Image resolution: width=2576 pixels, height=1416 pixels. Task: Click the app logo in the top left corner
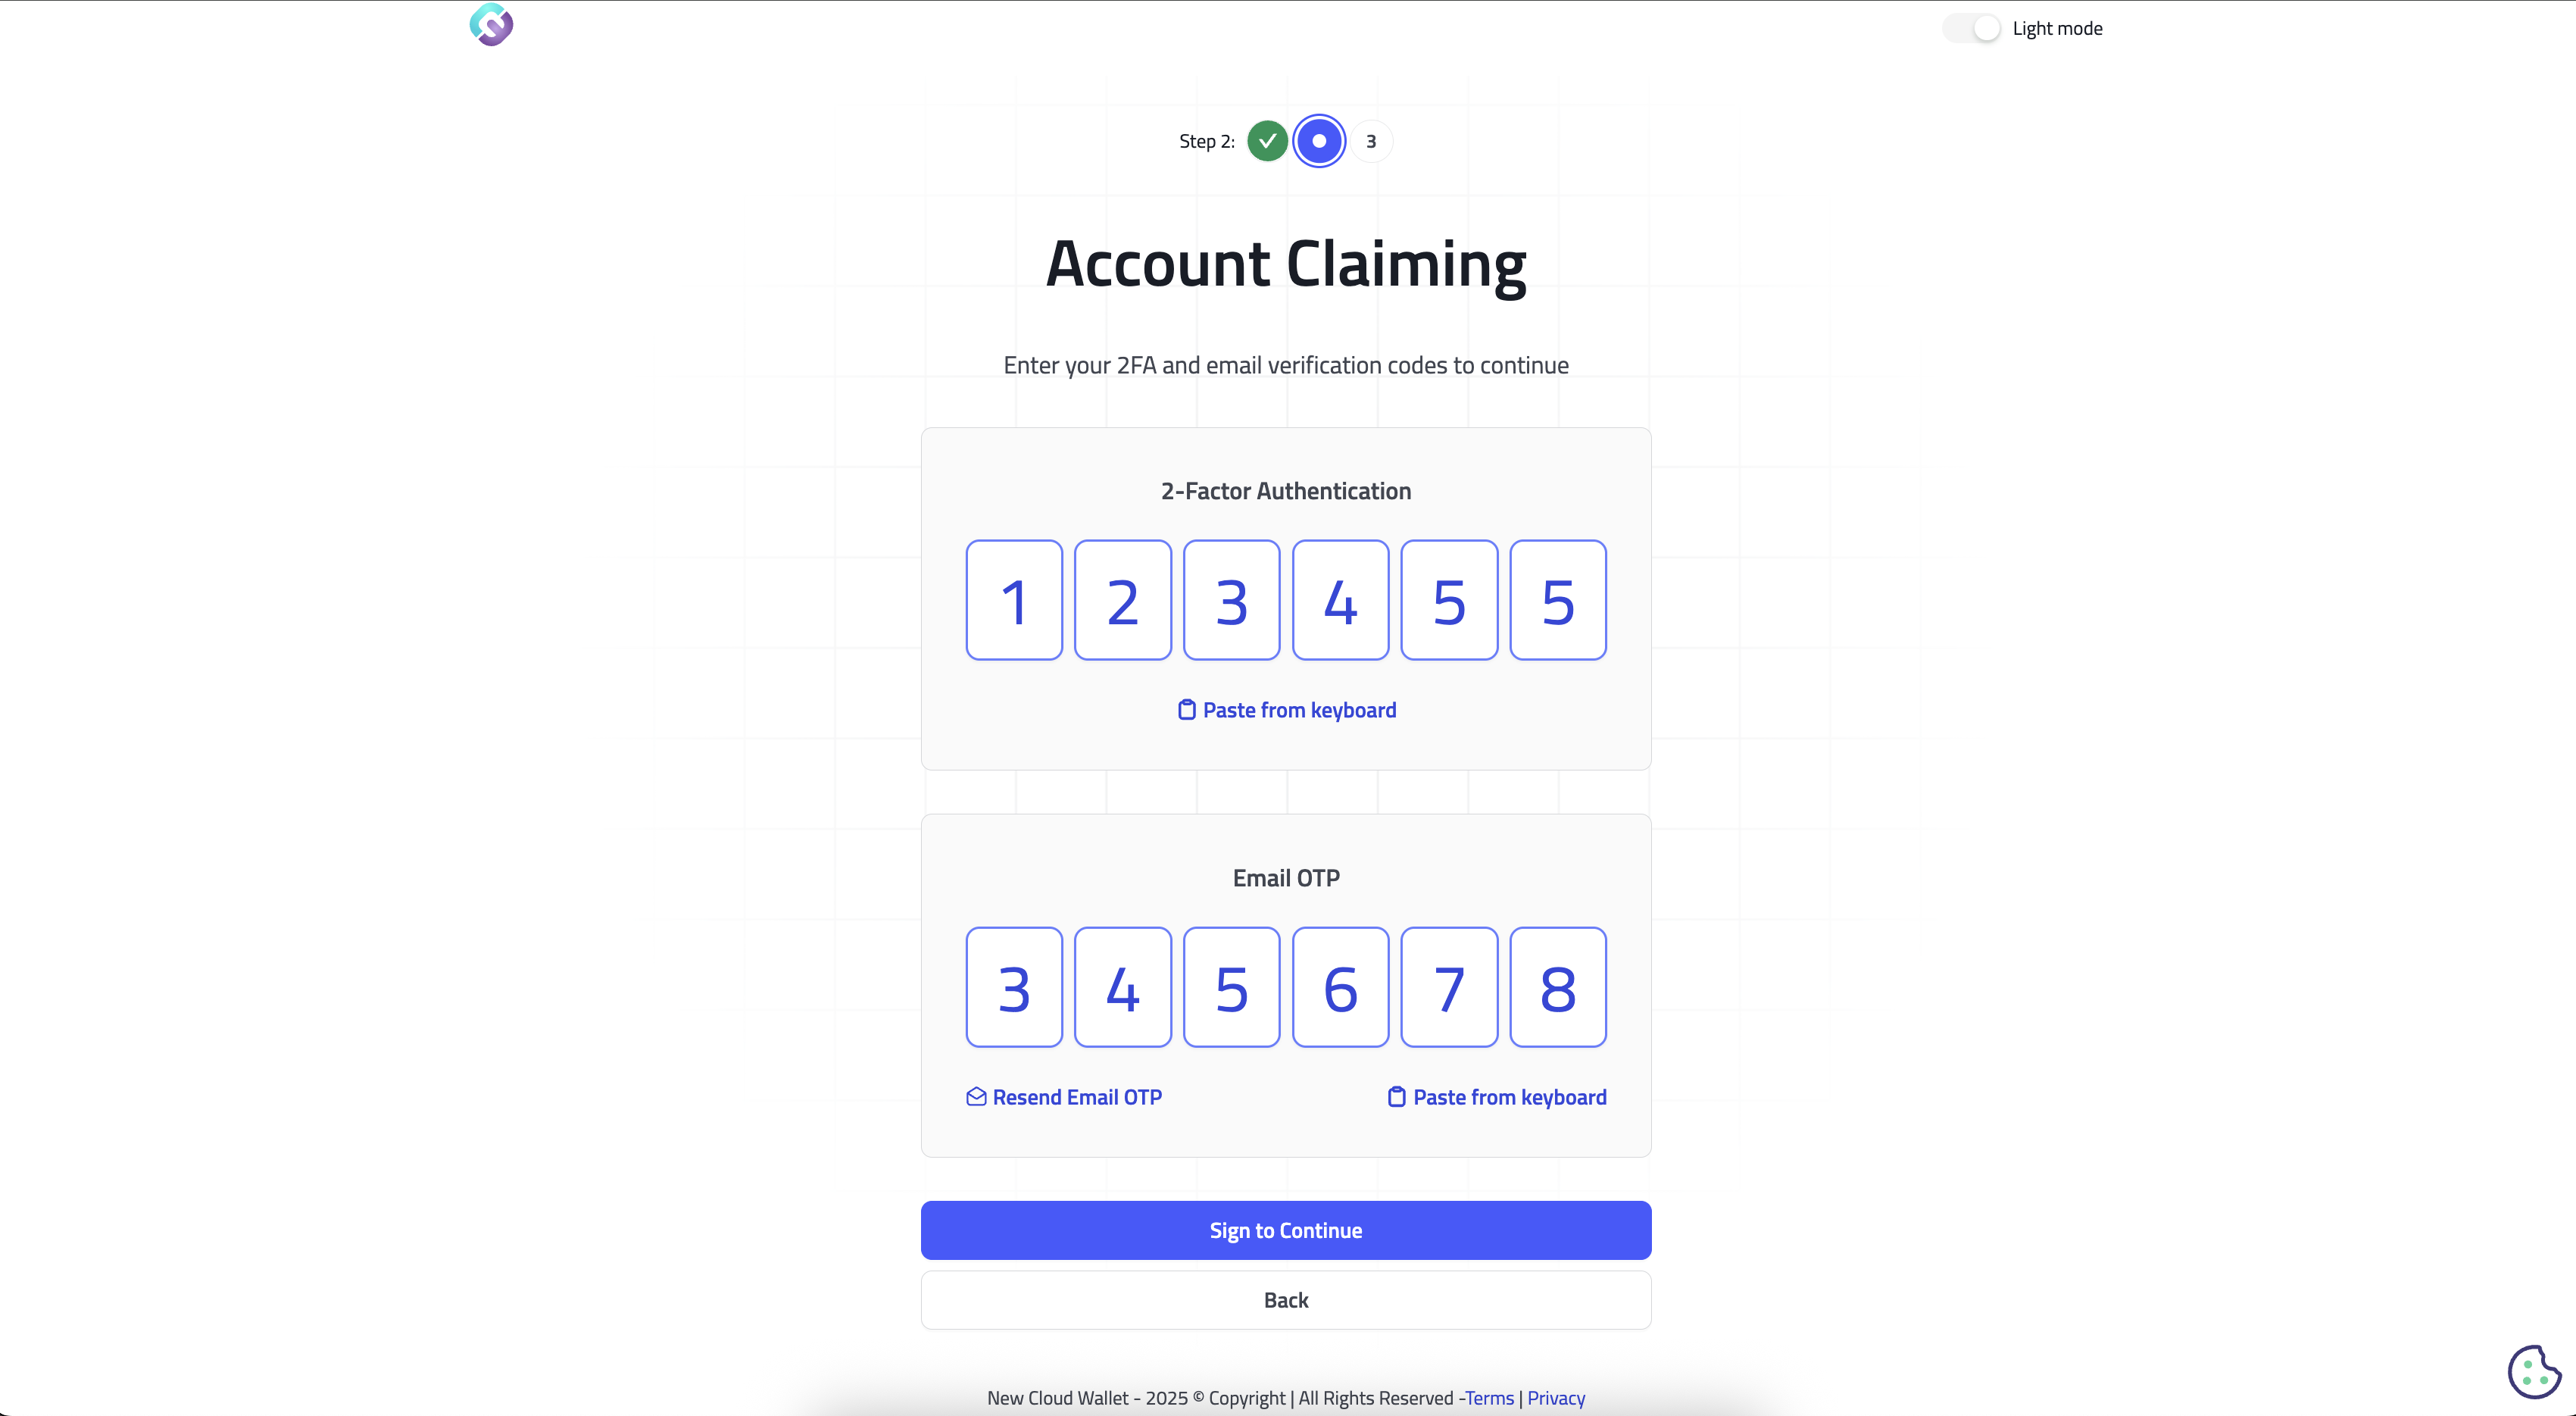(x=490, y=25)
